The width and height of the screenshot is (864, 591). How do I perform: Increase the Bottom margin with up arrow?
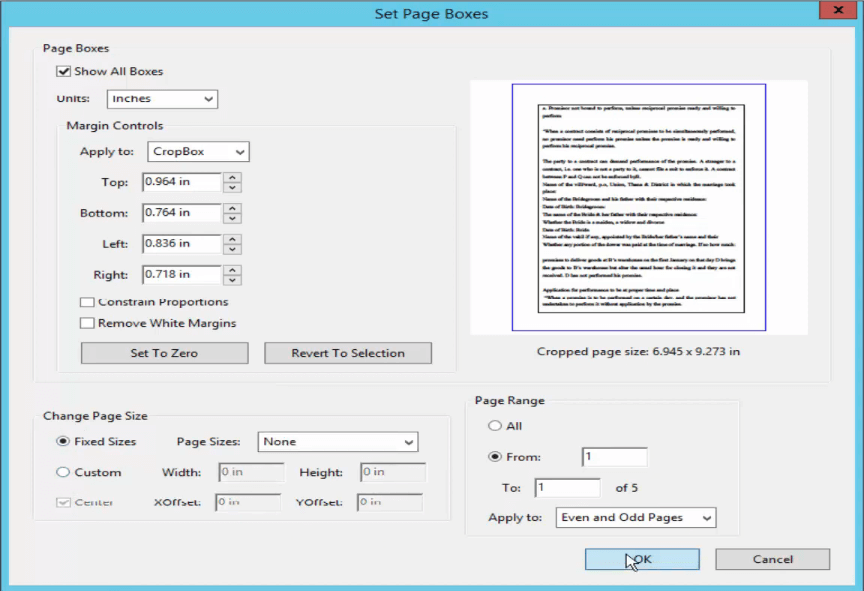[232, 208]
